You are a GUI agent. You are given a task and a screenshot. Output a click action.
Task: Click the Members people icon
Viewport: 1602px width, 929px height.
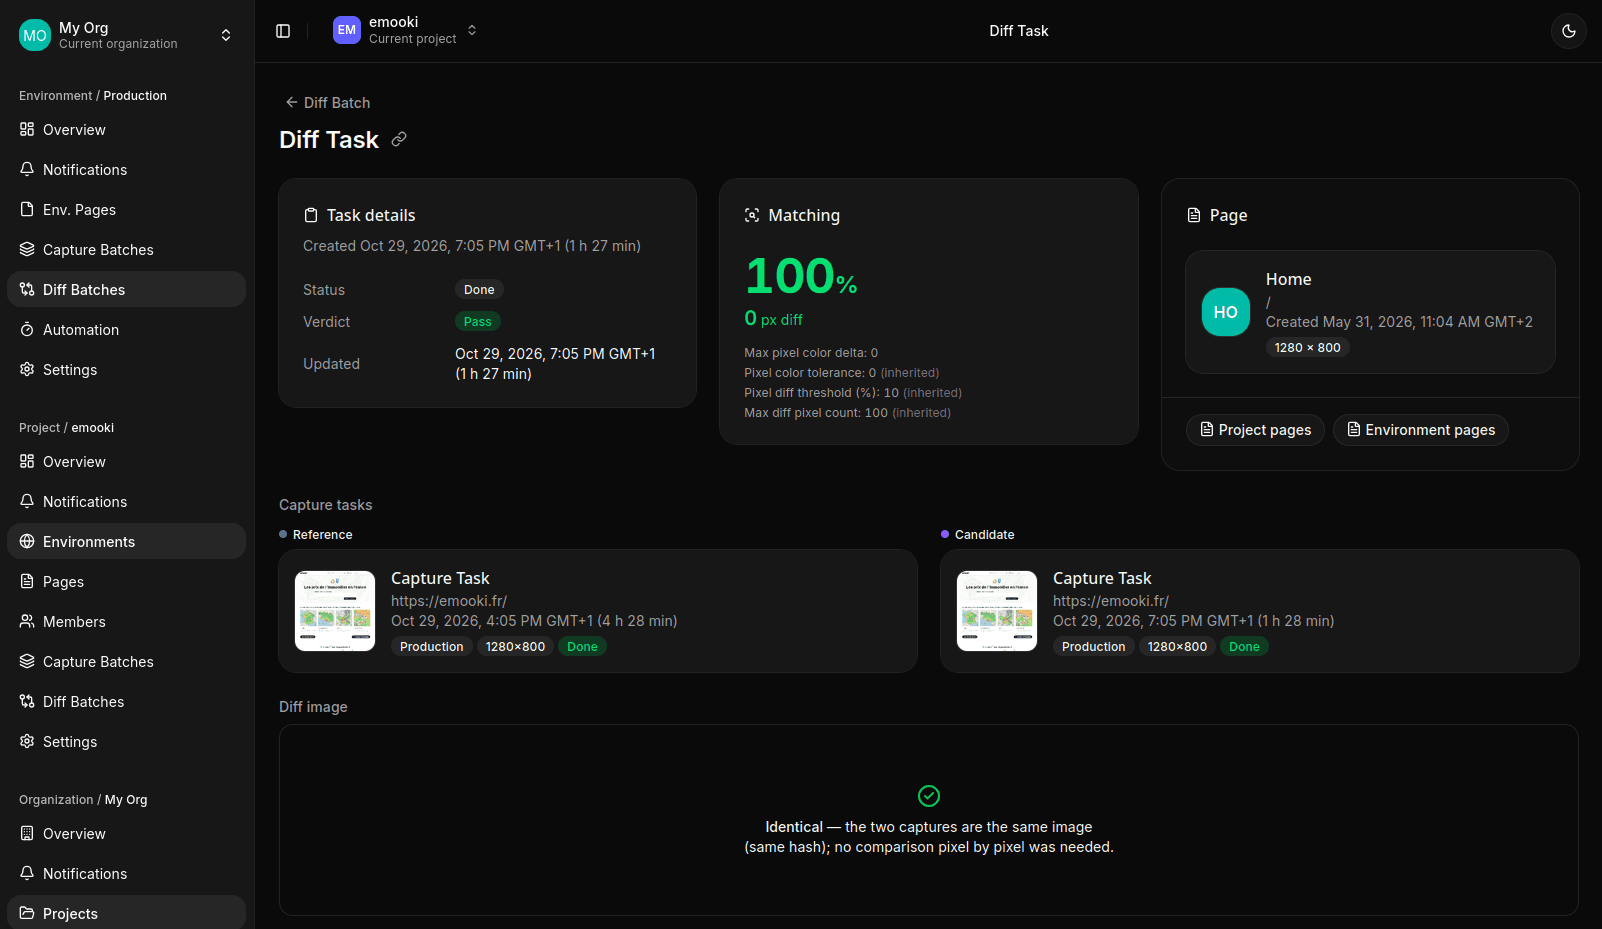pyautogui.click(x=27, y=621)
